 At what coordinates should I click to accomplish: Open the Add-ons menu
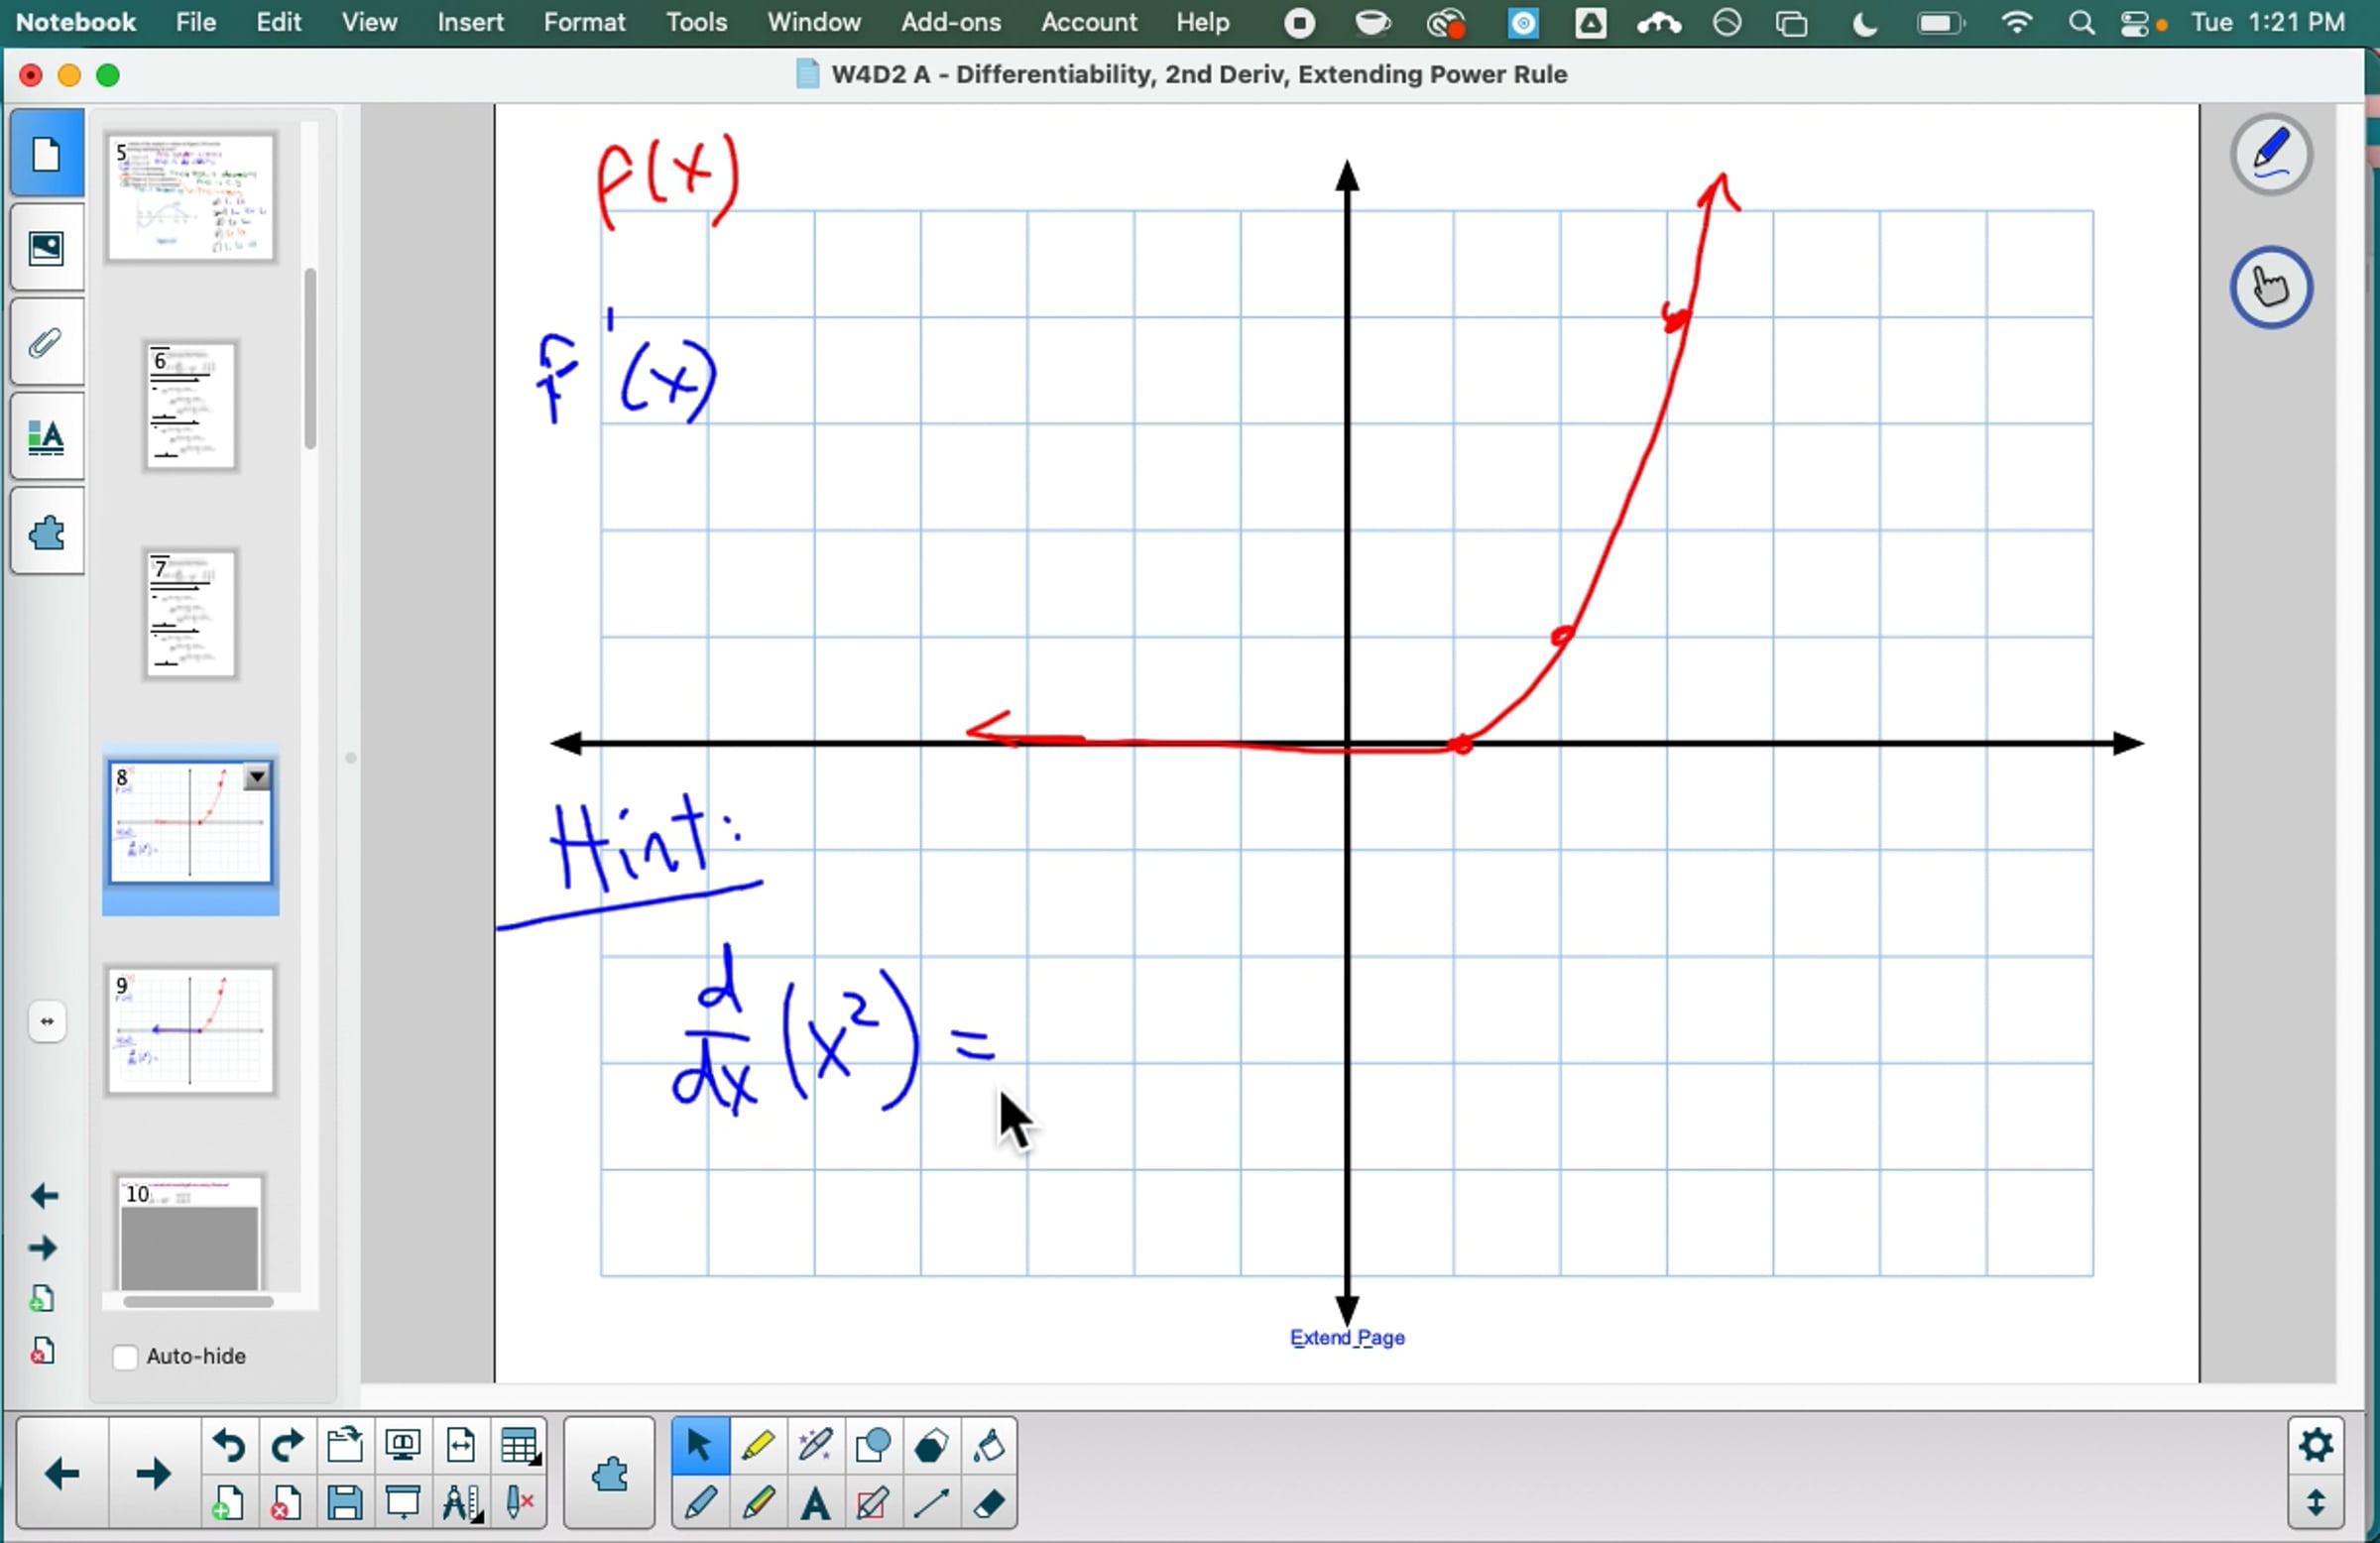click(950, 22)
